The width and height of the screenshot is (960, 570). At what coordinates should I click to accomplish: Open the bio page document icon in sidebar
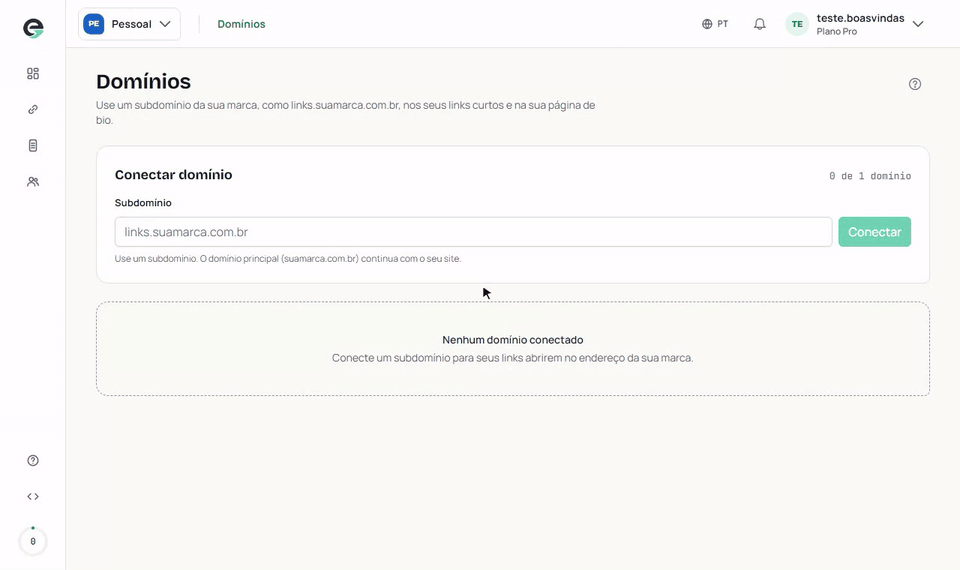33,146
